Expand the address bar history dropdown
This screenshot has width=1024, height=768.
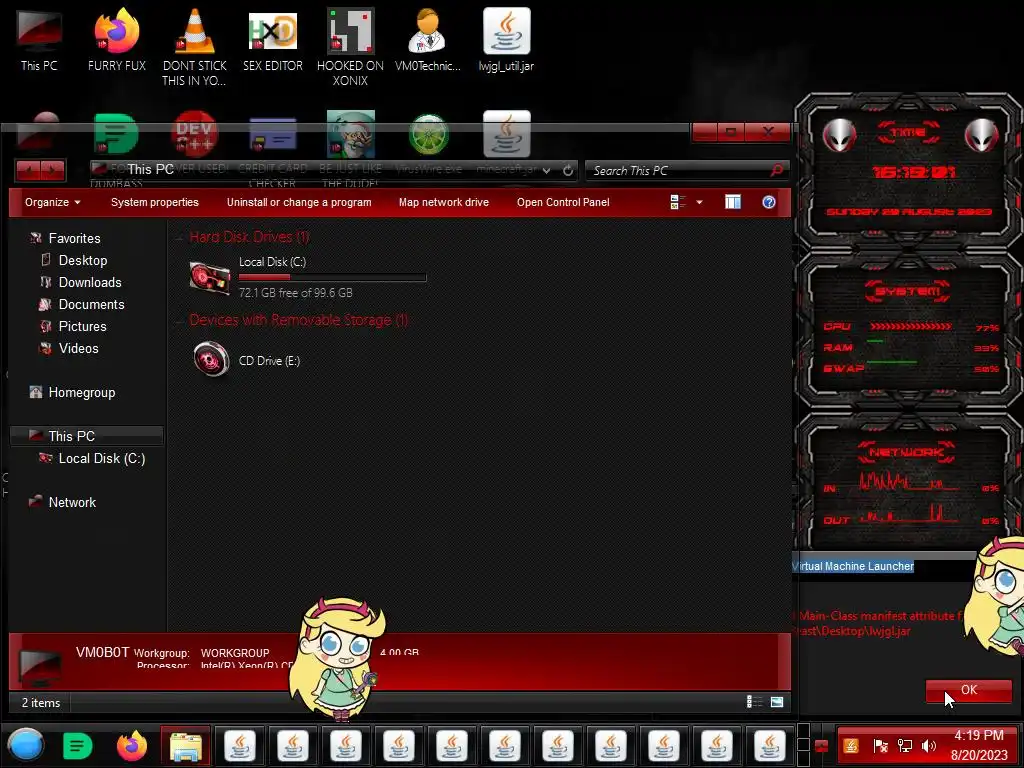click(x=546, y=170)
